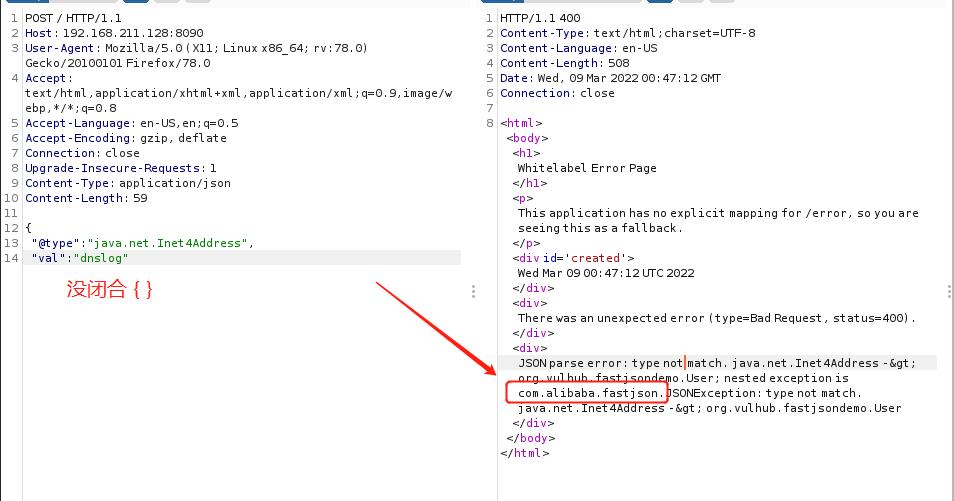Click the 'POST / HTTP/1.1' request line
Viewport: 954px width, 501px height.
coord(73,18)
